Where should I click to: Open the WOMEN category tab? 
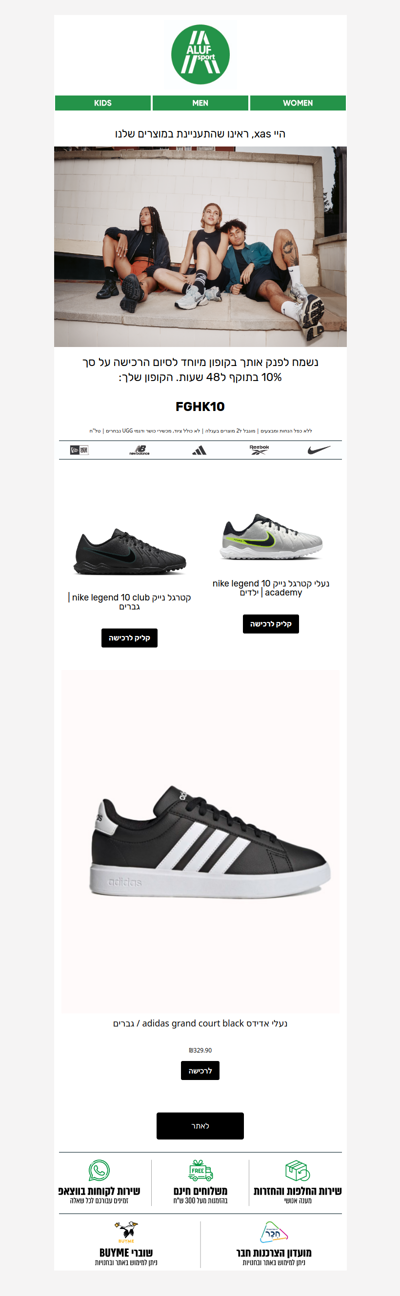tap(298, 103)
